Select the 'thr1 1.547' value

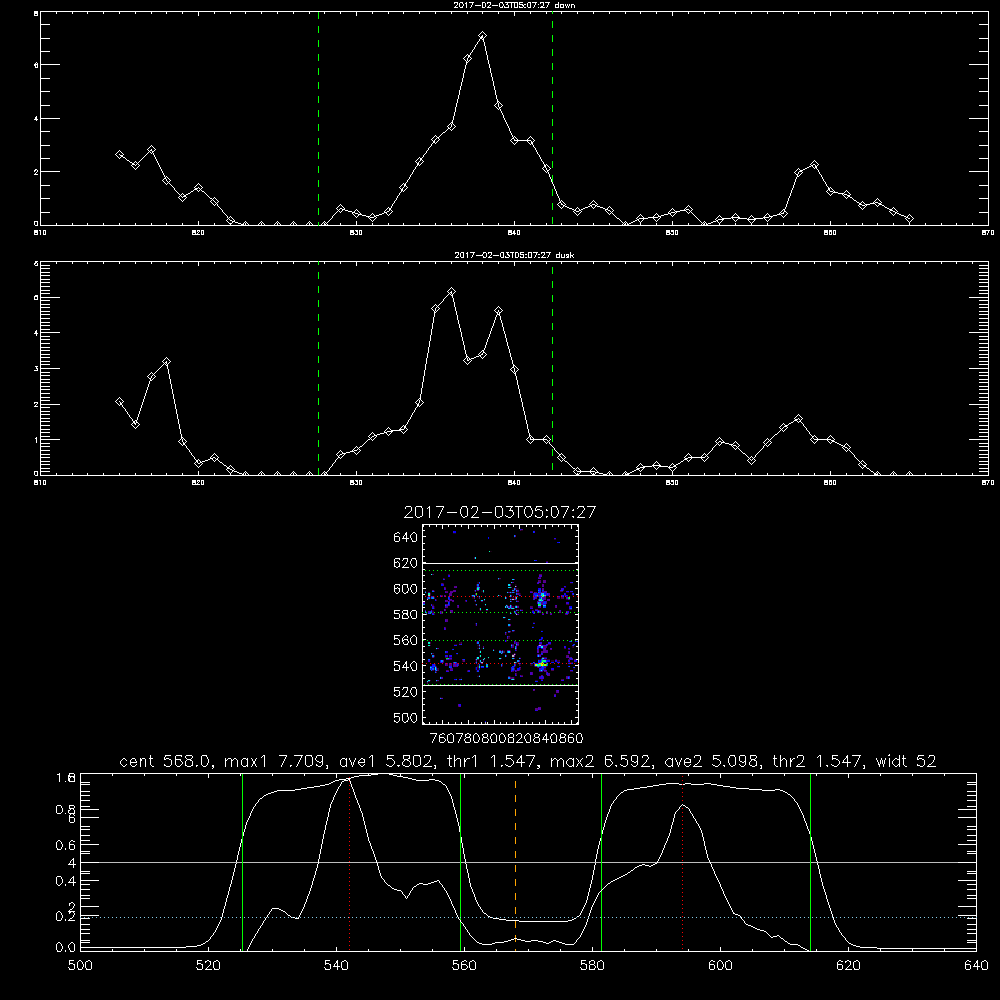pos(492,761)
